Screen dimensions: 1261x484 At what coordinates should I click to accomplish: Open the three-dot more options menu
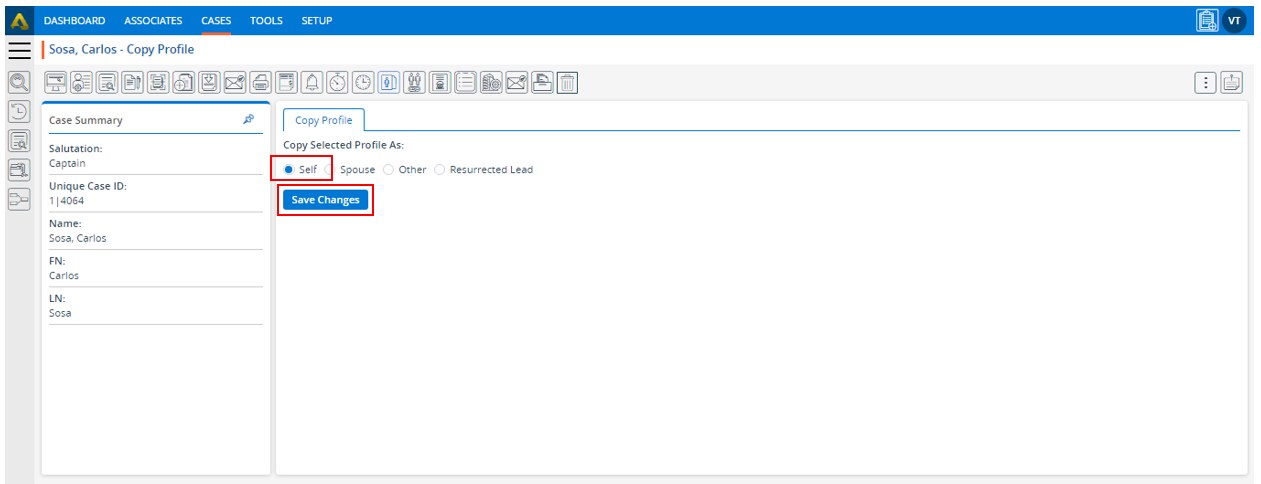(1206, 84)
